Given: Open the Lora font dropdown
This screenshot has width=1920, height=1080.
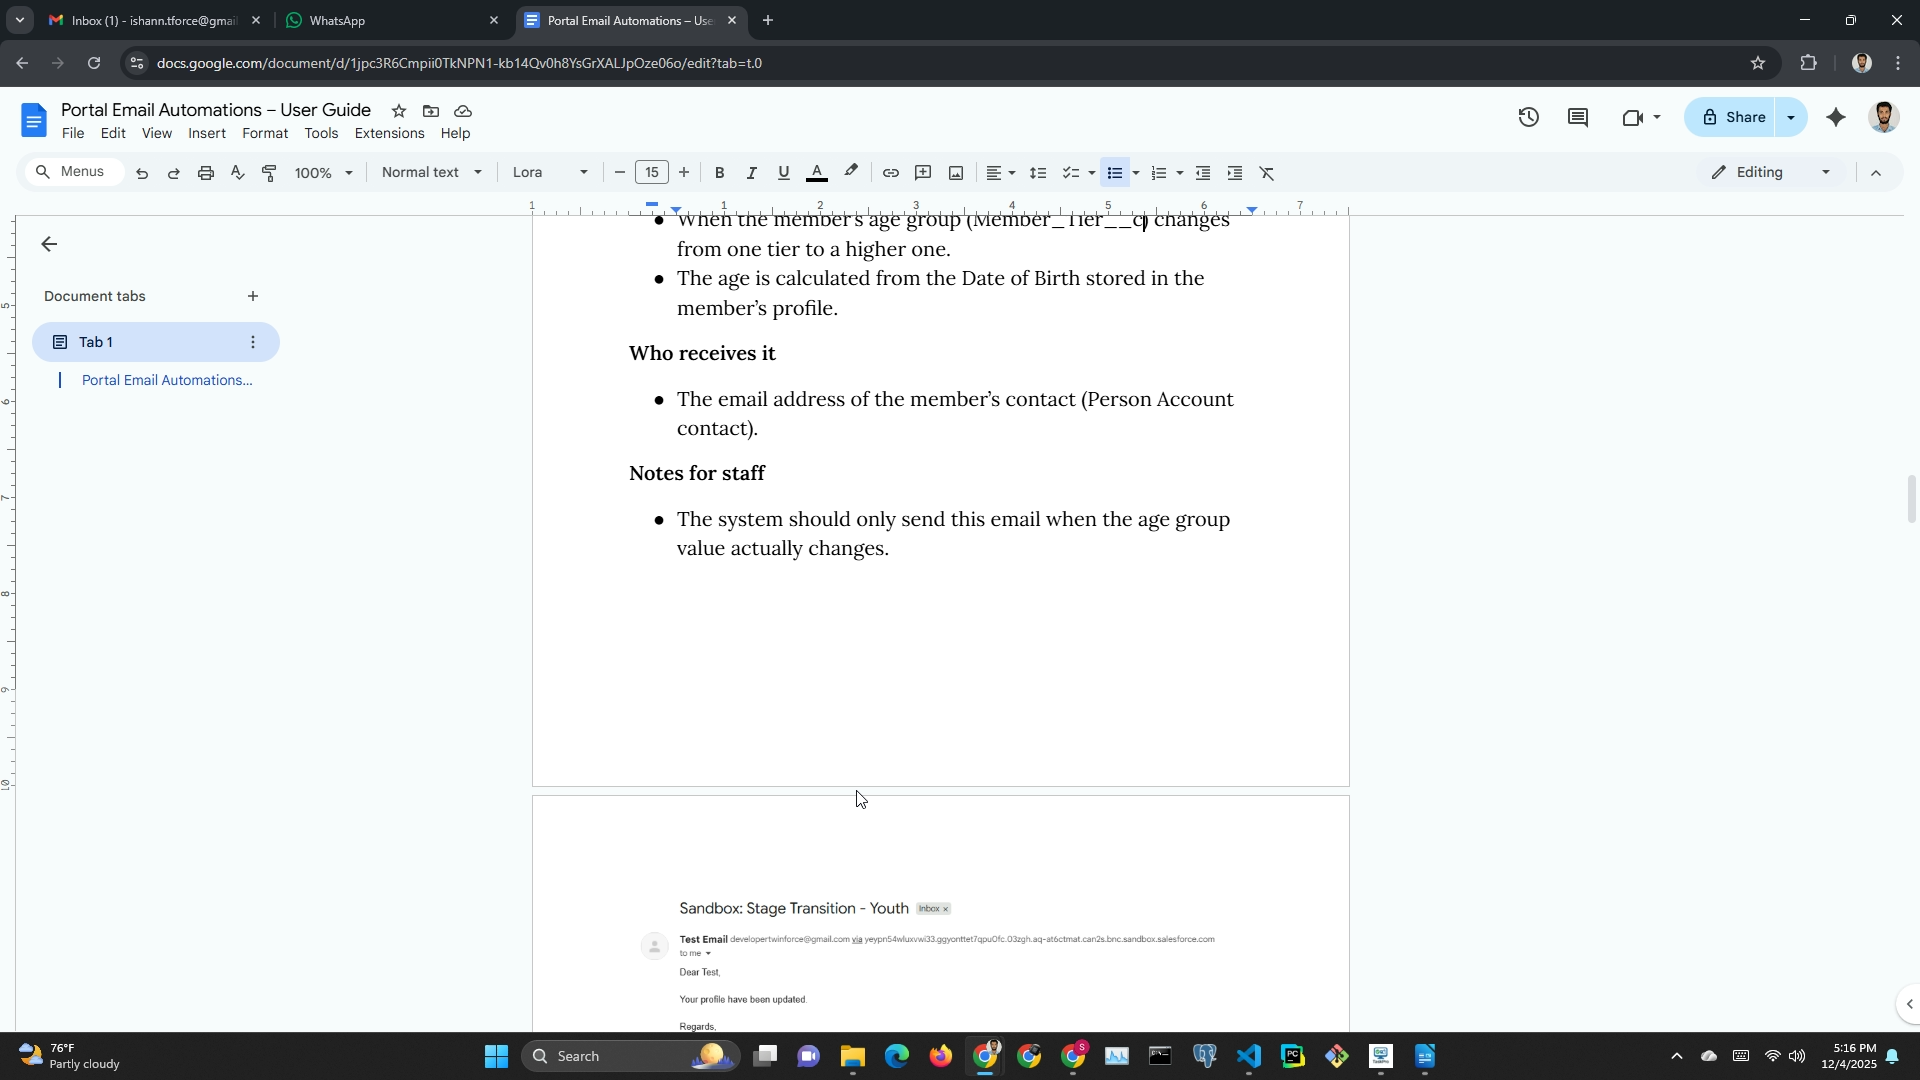Looking at the screenshot, I should coord(549,173).
